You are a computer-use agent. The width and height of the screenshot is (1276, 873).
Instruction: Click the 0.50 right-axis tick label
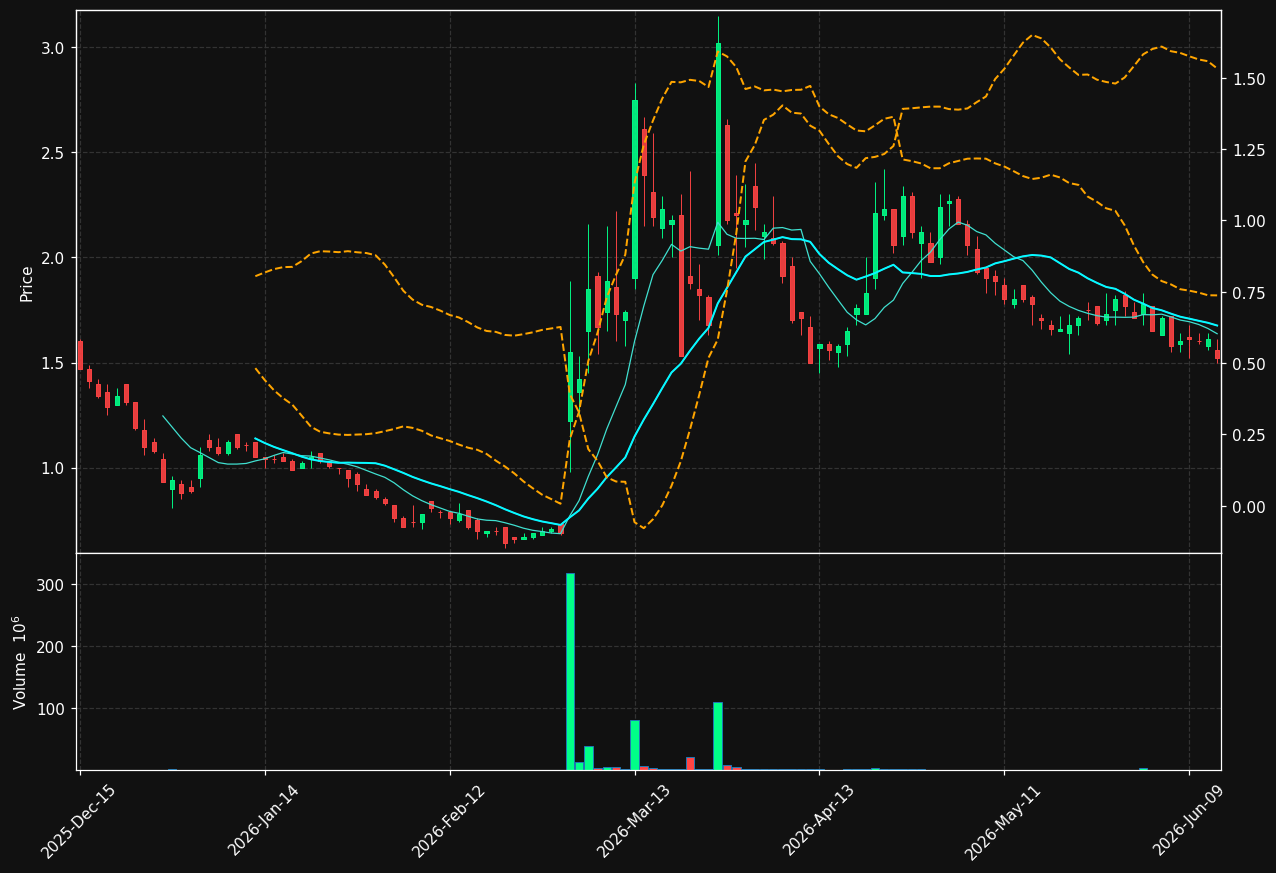1248,364
